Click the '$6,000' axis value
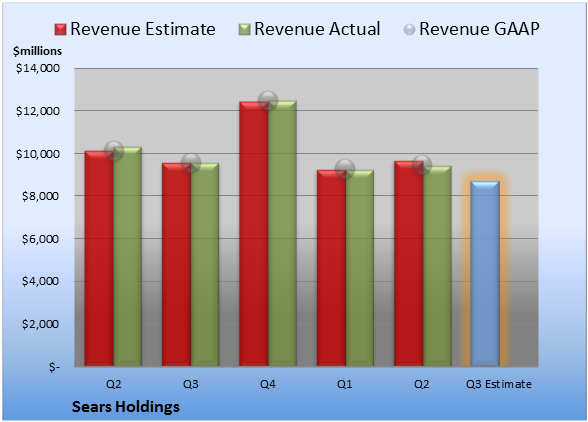The height and width of the screenshot is (422, 588). pos(40,239)
